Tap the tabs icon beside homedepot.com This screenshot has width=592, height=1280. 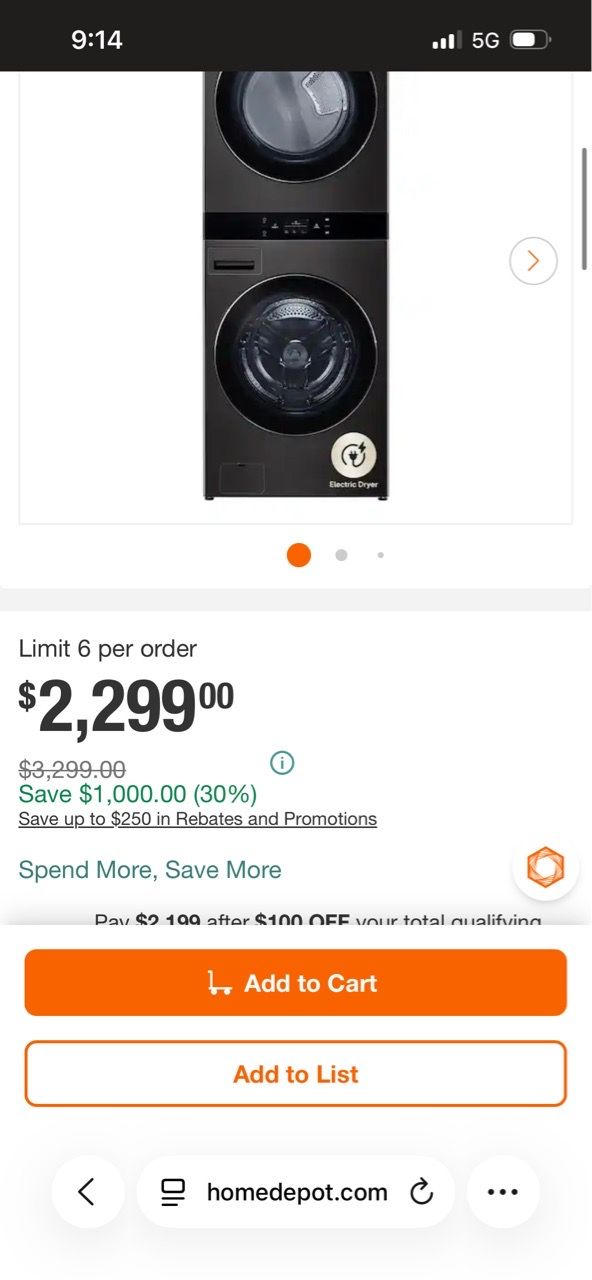click(x=173, y=1192)
